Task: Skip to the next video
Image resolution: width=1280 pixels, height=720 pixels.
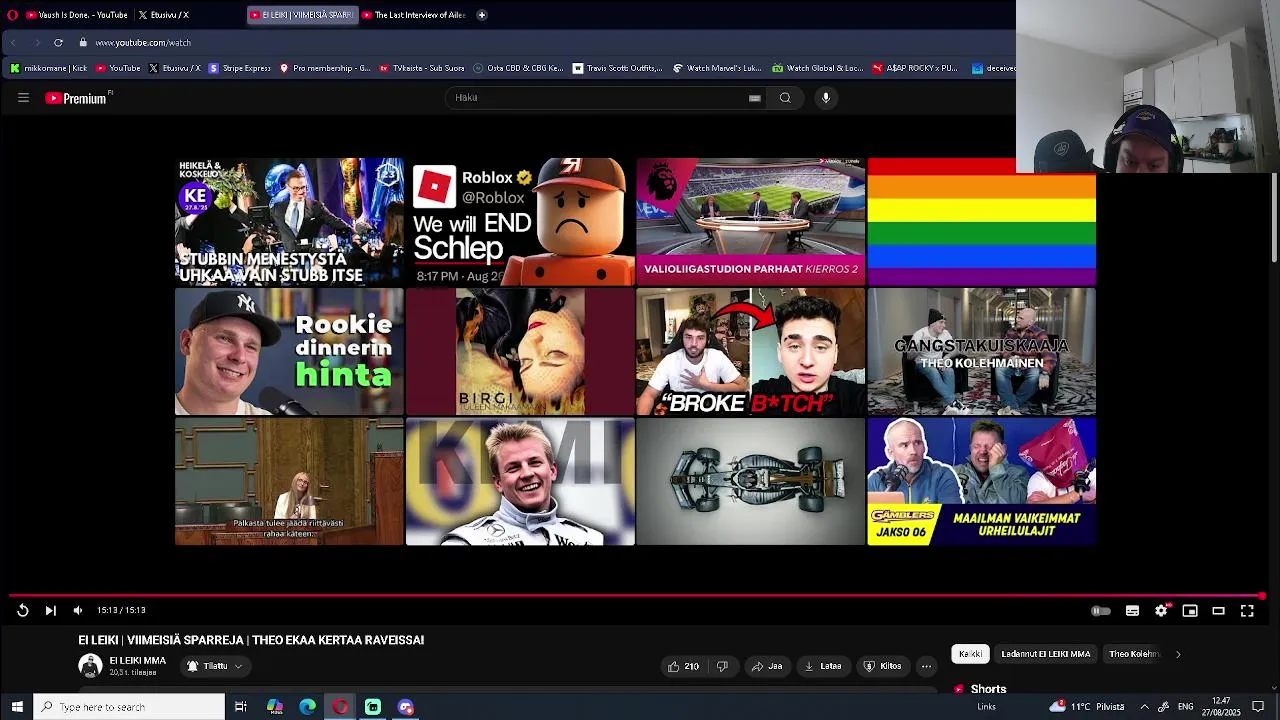Action: 50,610
